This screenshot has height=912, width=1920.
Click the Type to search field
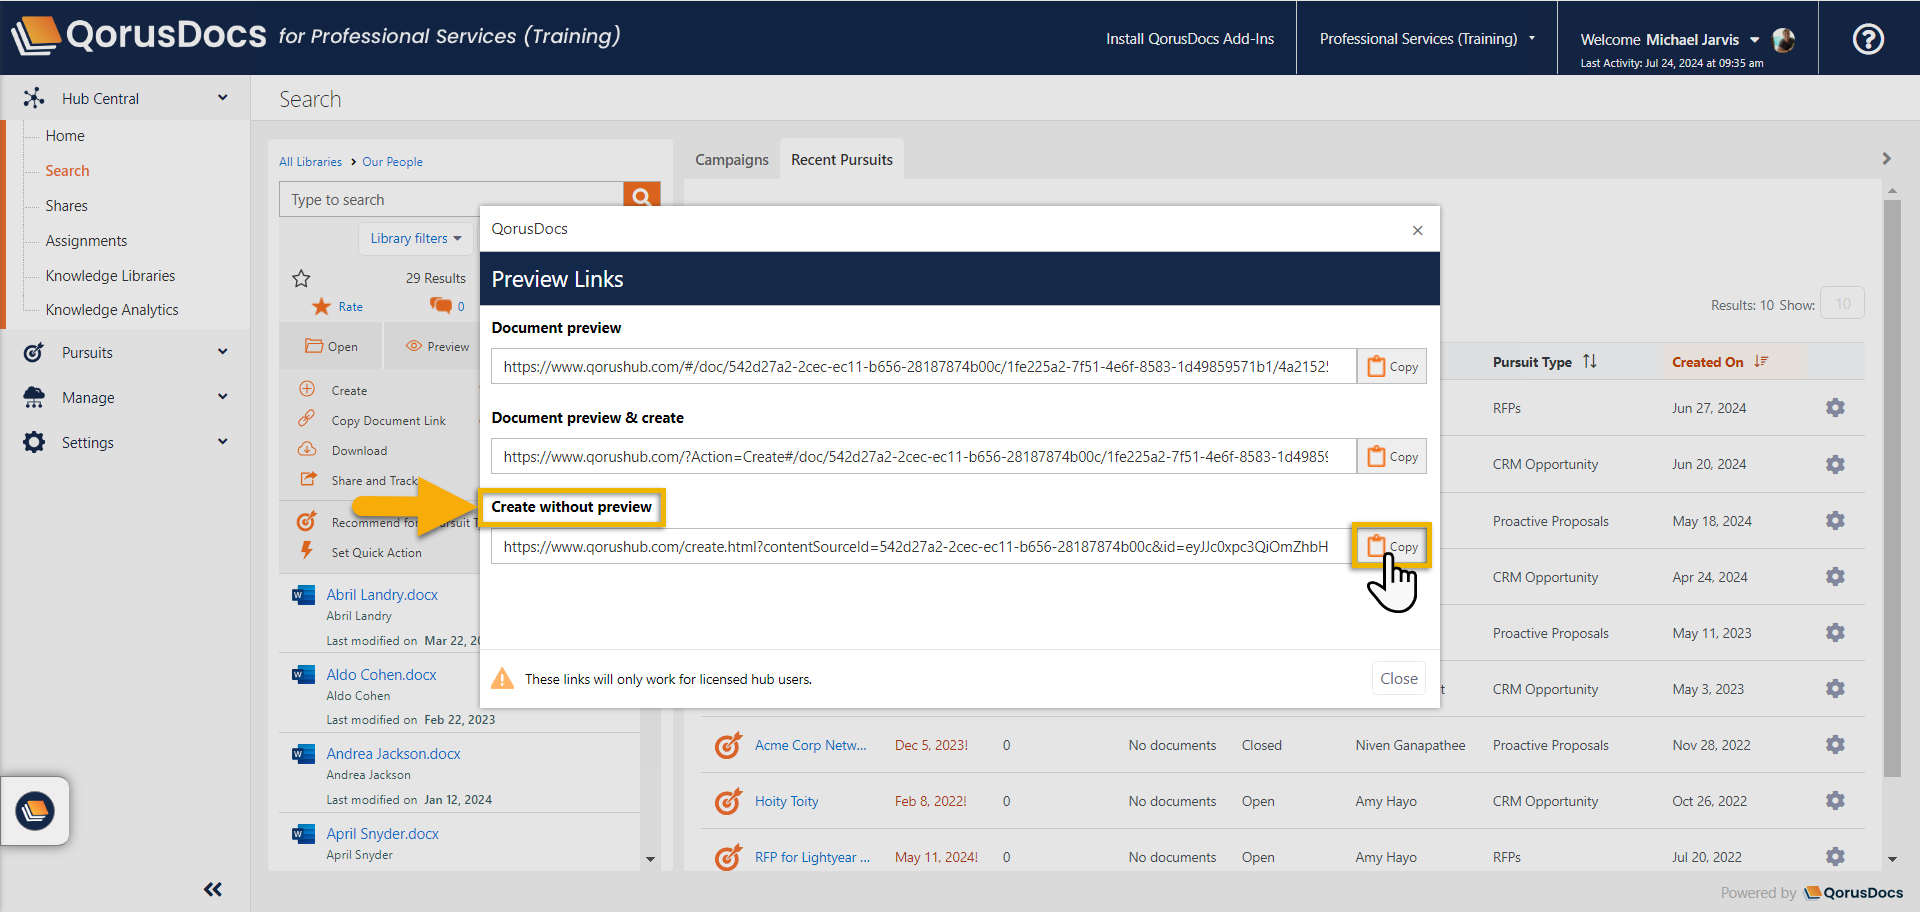(x=451, y=200)
